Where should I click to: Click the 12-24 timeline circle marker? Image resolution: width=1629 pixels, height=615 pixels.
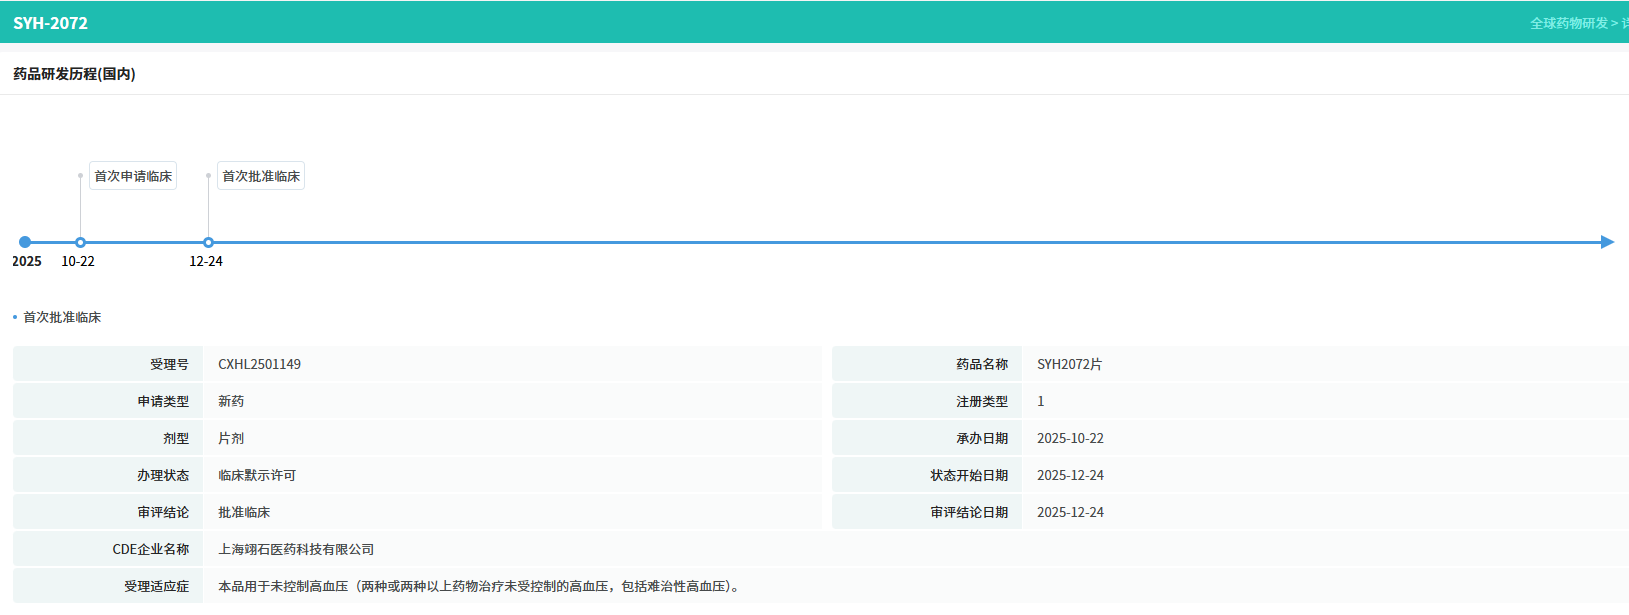(208, 242)
